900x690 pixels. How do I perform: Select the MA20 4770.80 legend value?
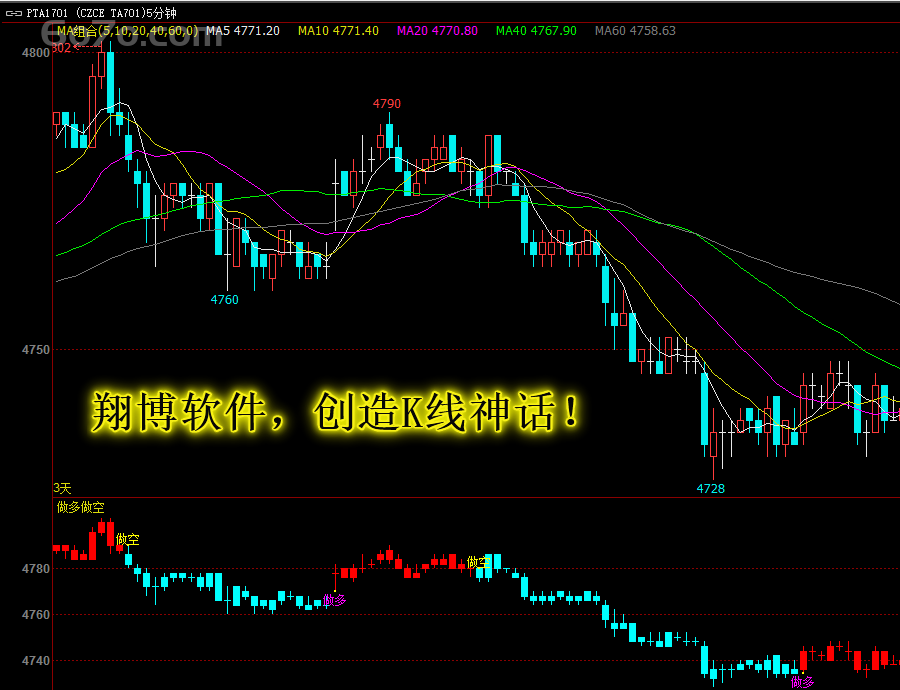click(437, 31)
